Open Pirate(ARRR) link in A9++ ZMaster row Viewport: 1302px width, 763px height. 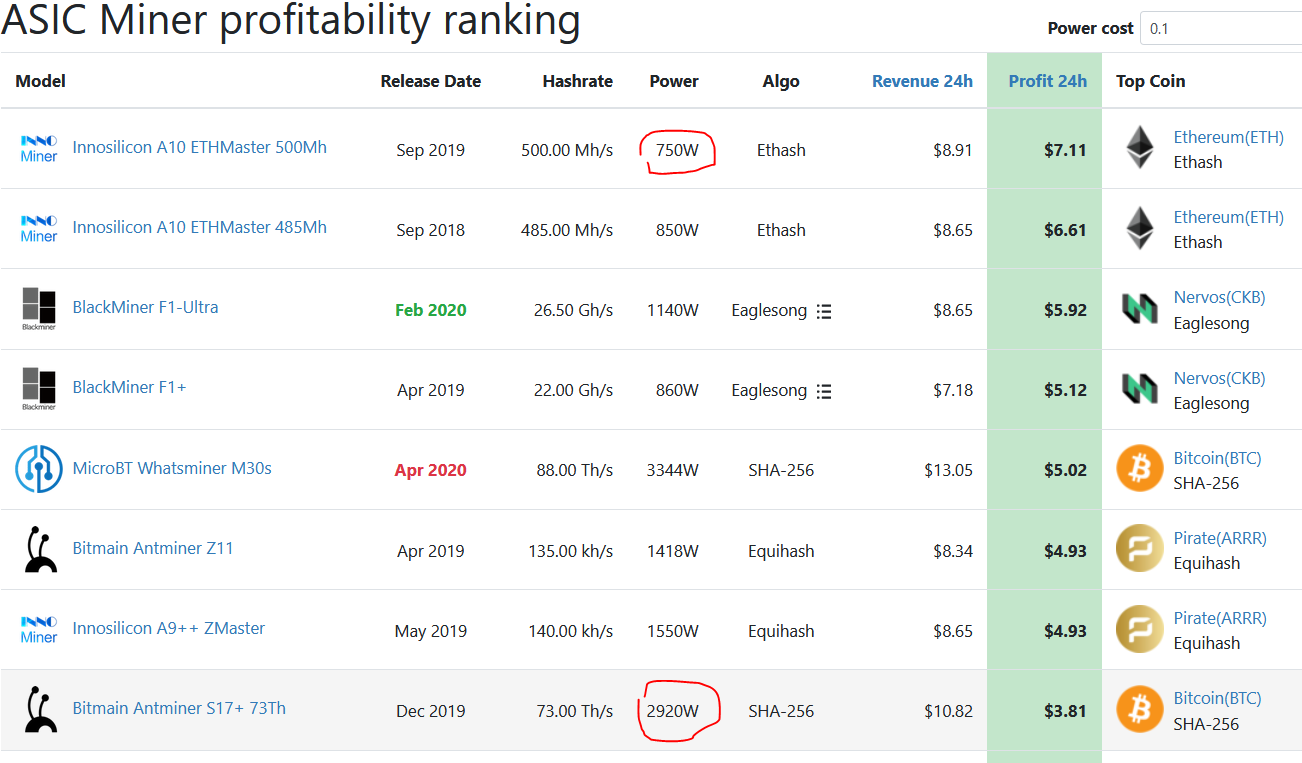pyautogui.click(x=1220, y=618)
